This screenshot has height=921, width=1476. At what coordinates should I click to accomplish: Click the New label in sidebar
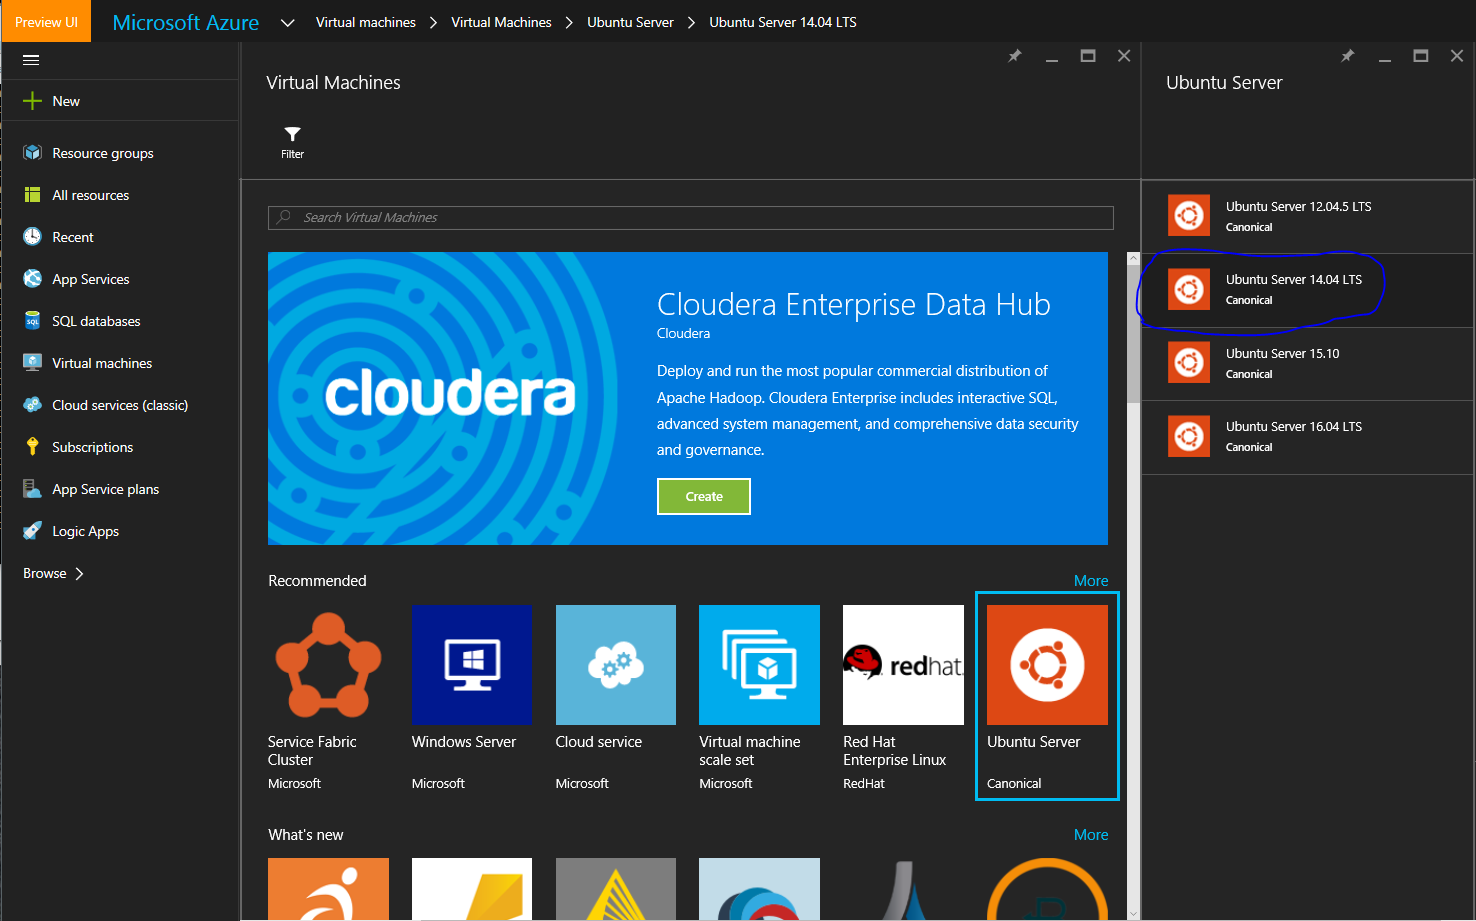pyautogui.click(x=66, y=101)
